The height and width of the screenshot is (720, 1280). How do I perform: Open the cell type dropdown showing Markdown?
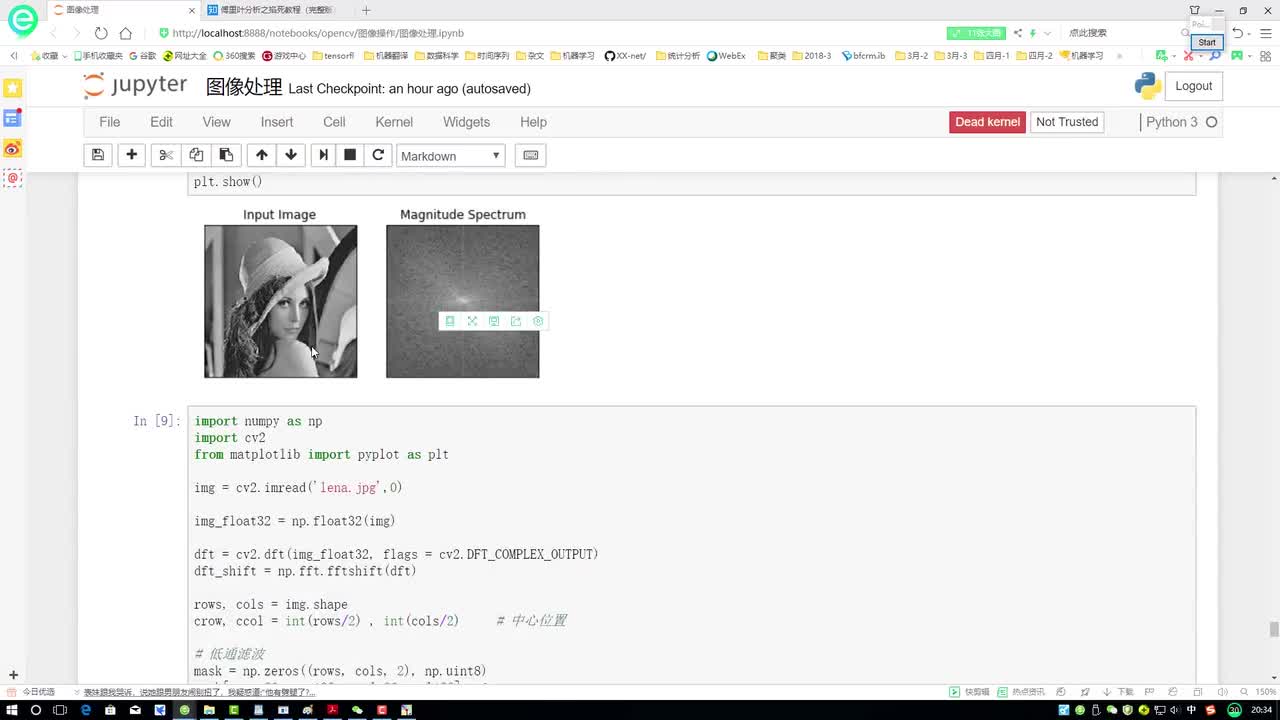(451, 156)
